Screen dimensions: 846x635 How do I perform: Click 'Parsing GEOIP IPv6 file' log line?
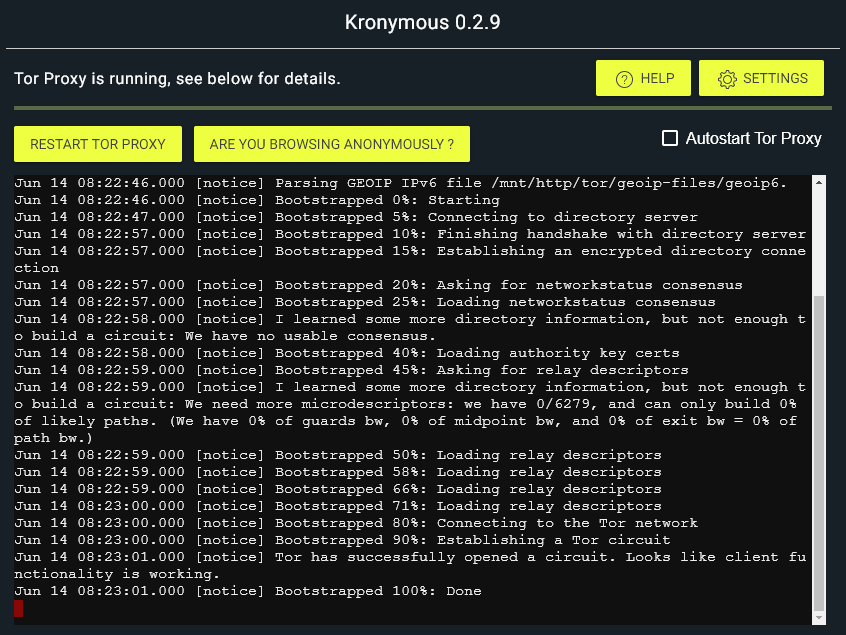400,183
